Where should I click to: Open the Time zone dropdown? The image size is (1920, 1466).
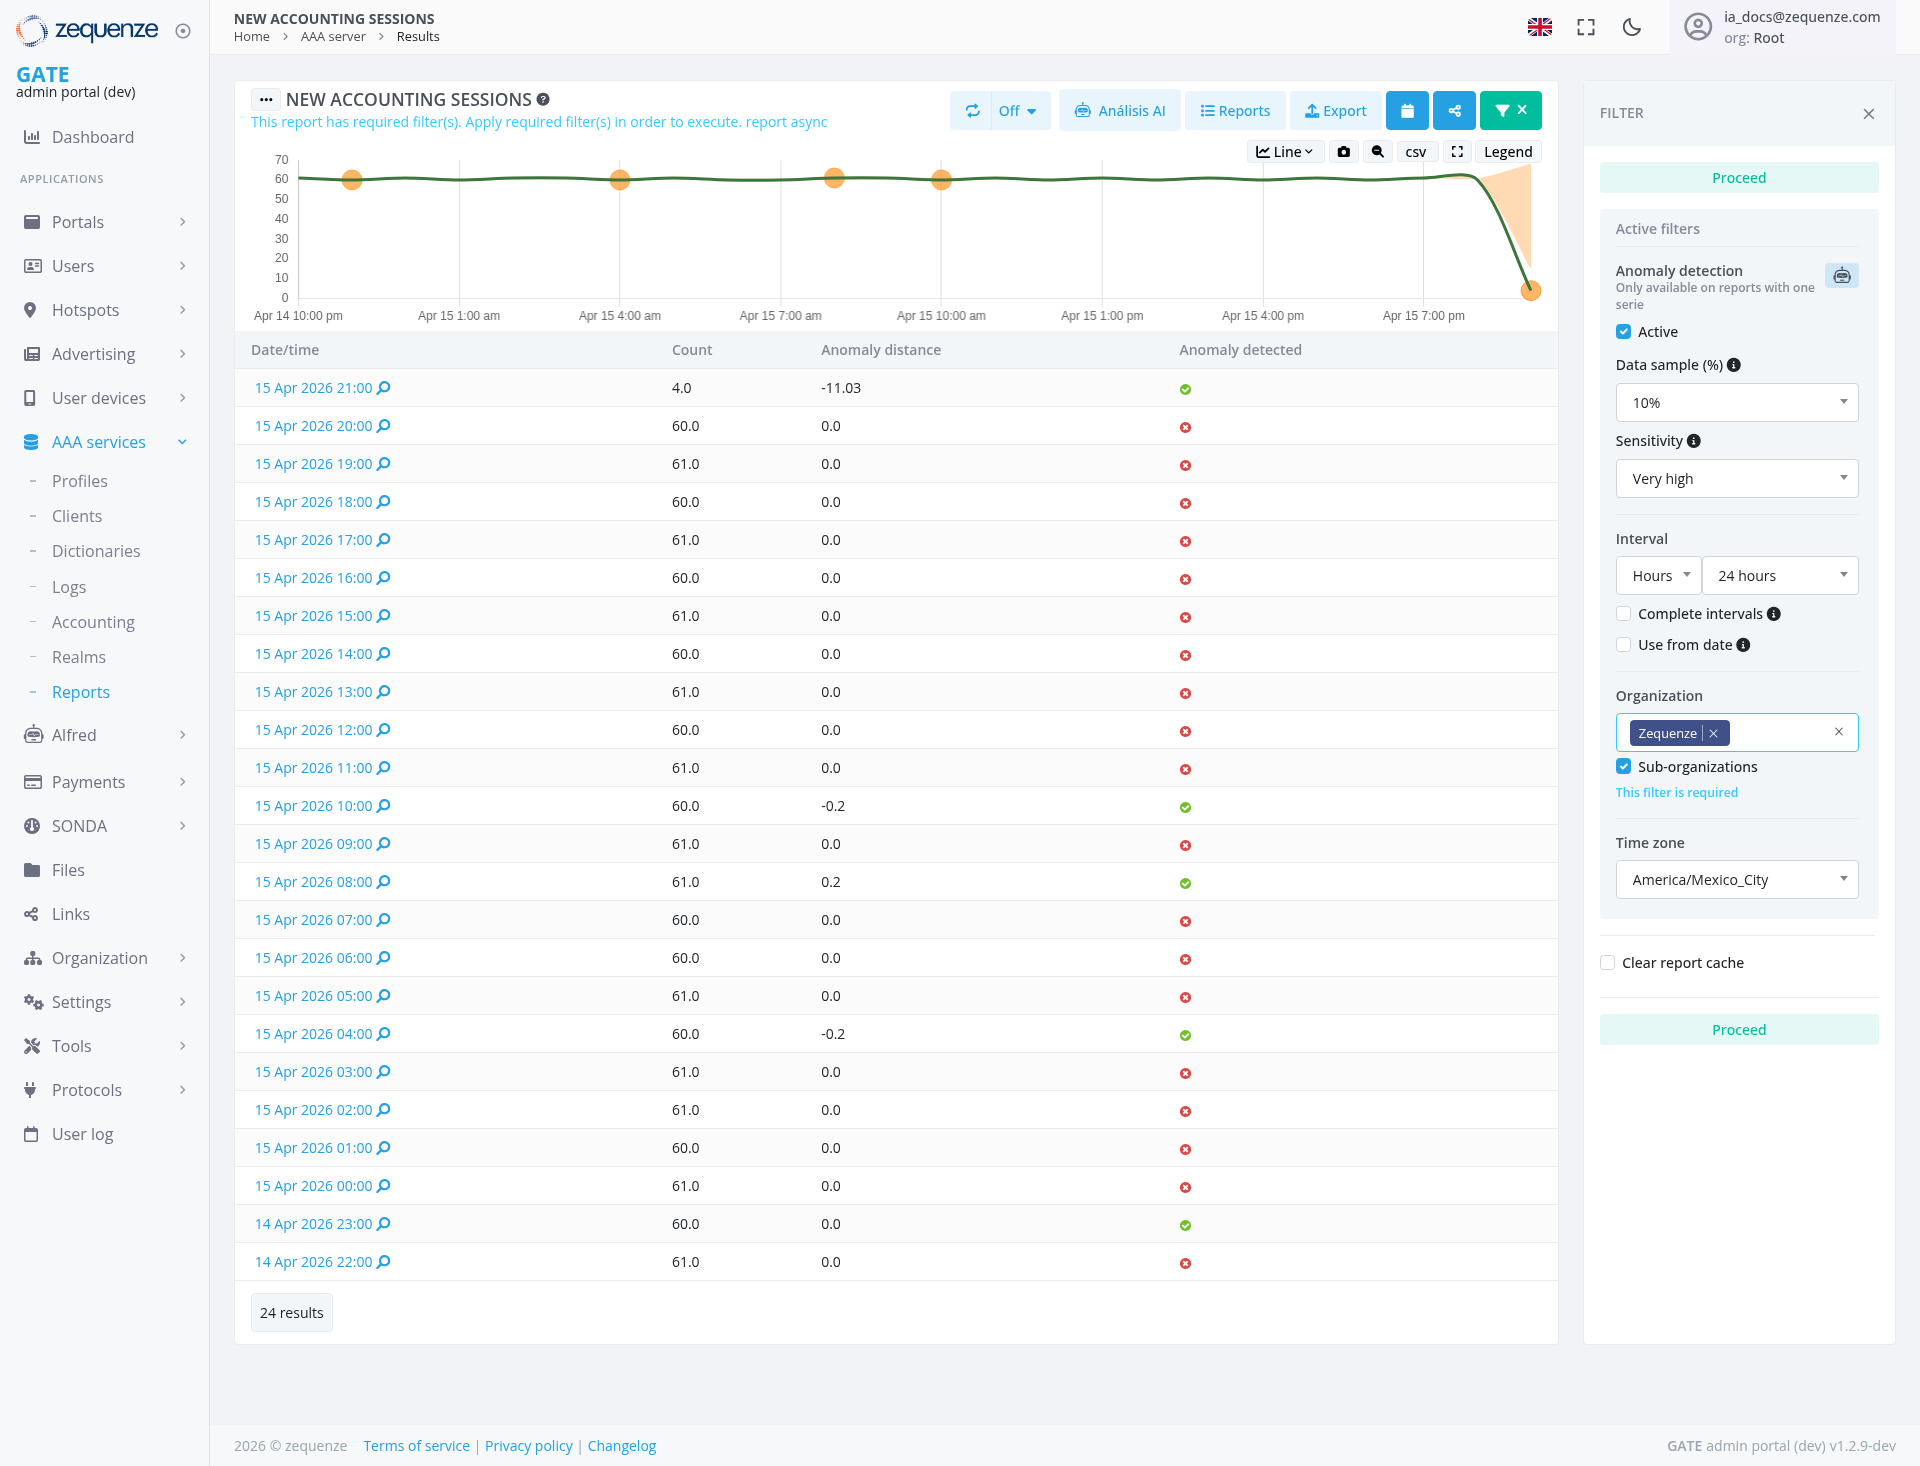coord(1737,879)
